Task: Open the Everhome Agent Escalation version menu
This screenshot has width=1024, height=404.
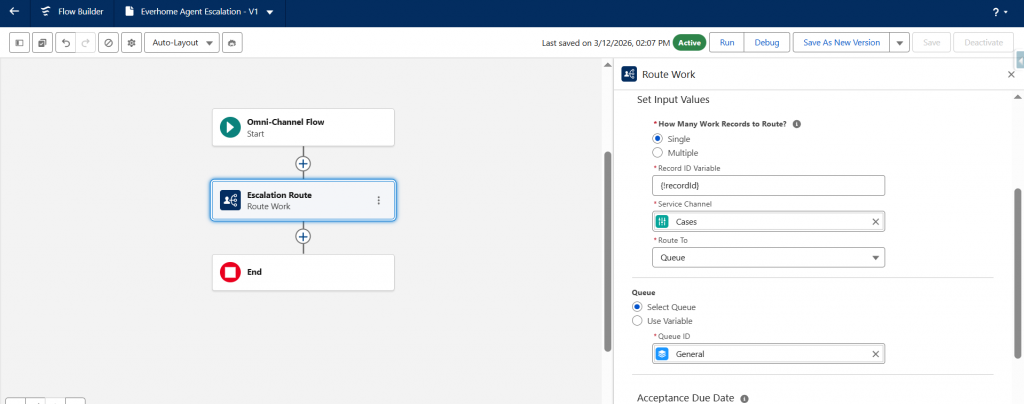Action: click(270, 12)
